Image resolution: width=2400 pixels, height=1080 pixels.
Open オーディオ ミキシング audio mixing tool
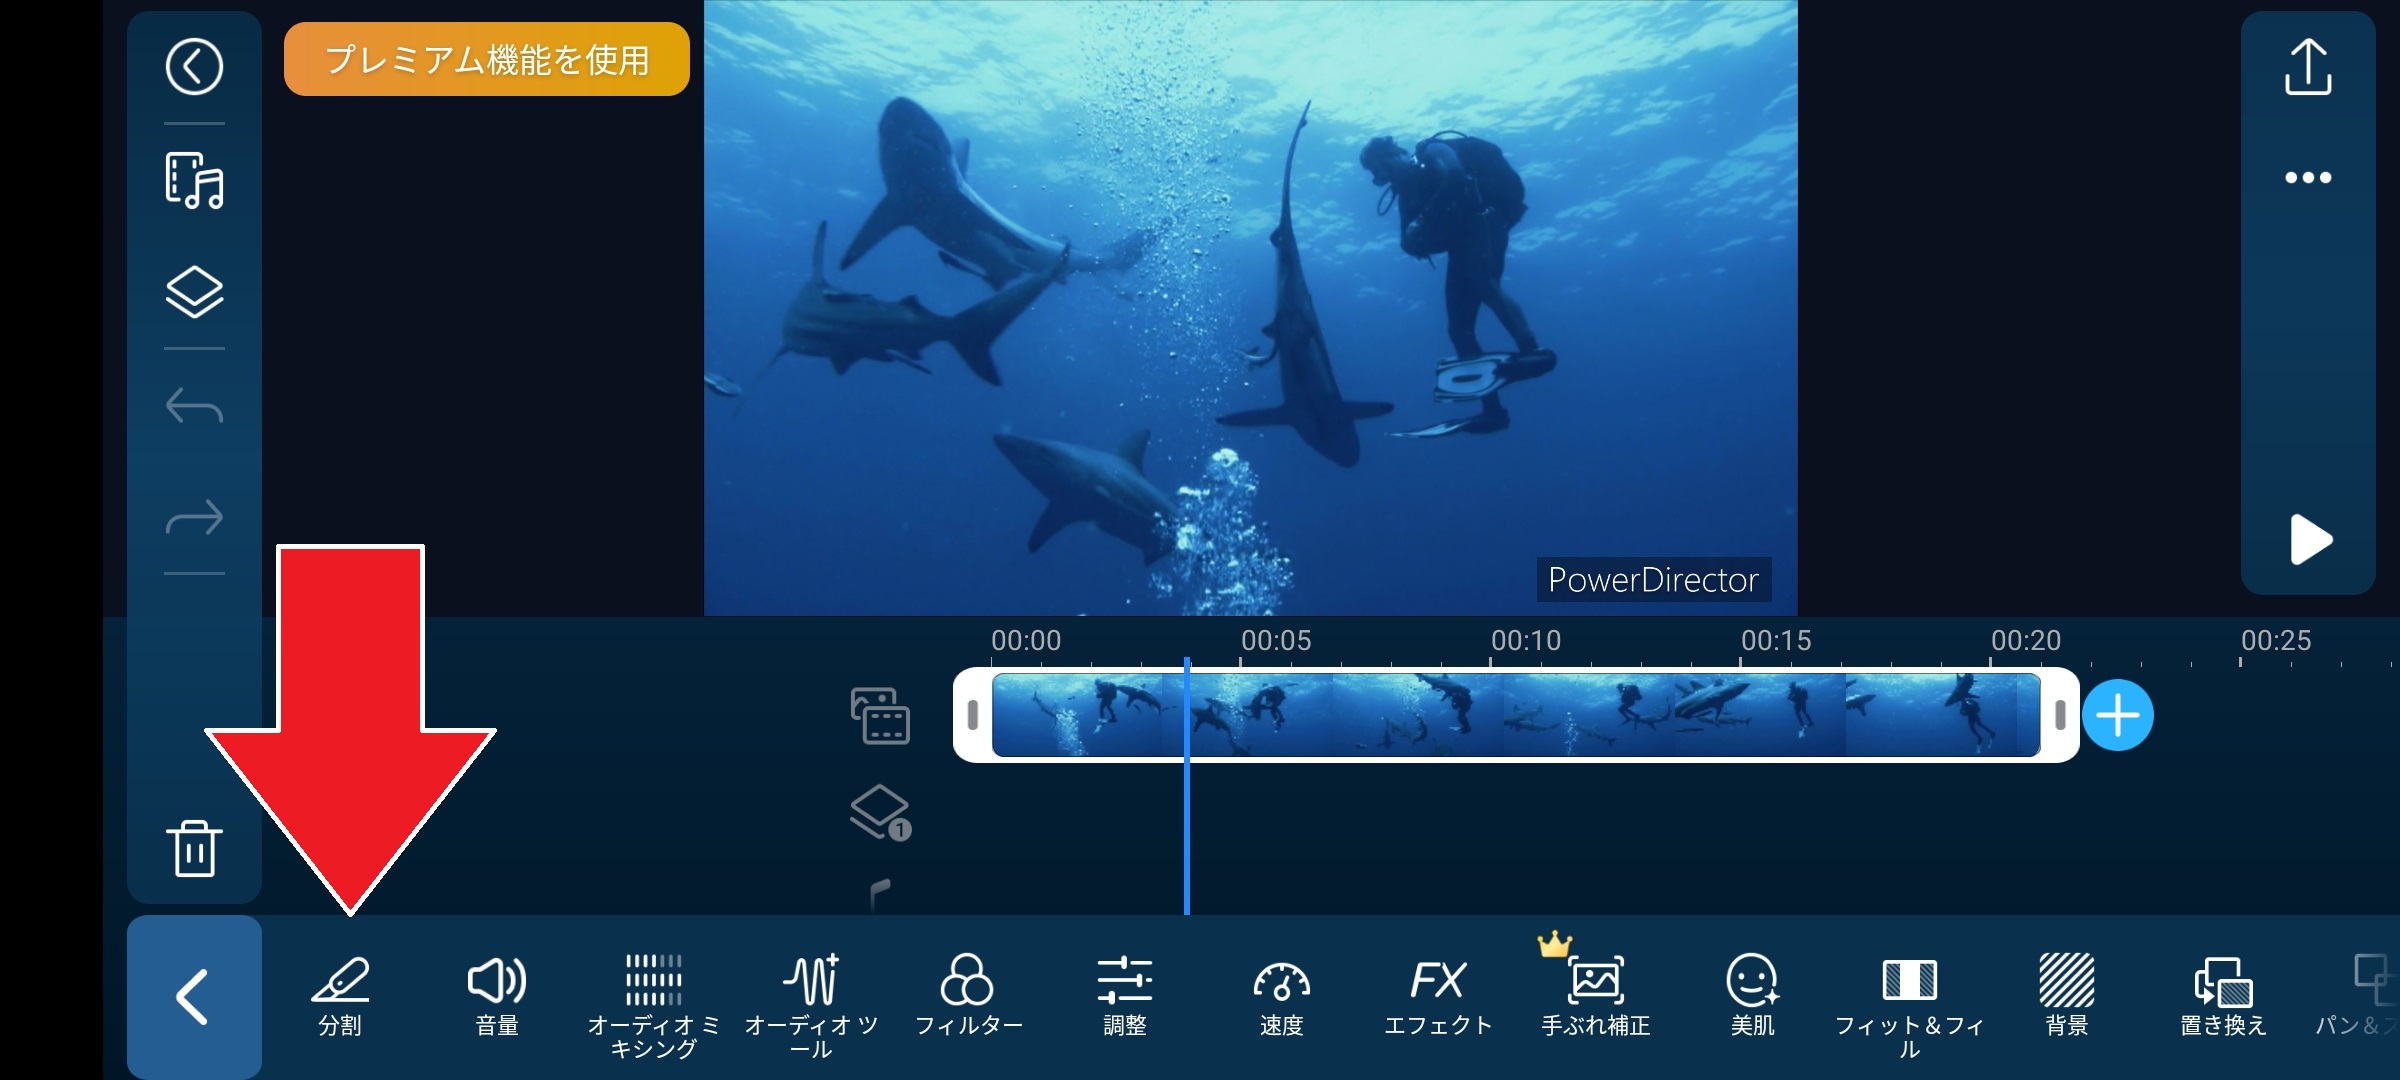pos(653,1000)
